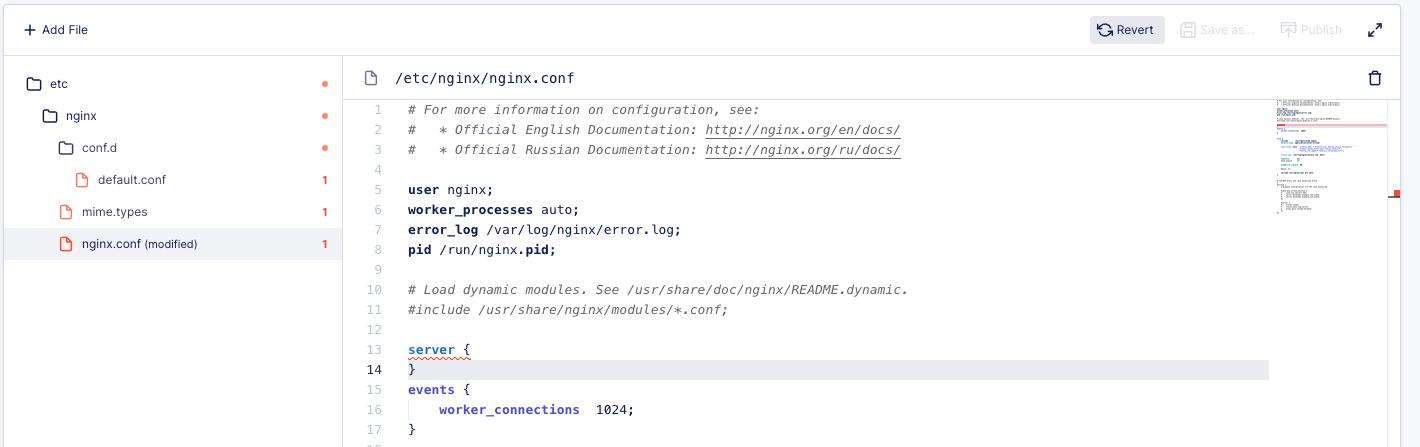This screenshot has height=447, width=1420.
Task: Click the red dot beside the etc folder
Action: (325, 84)
